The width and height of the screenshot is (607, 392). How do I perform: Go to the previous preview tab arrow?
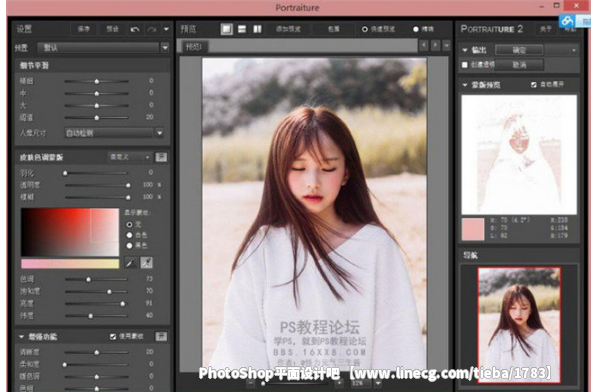click(424, 45)
